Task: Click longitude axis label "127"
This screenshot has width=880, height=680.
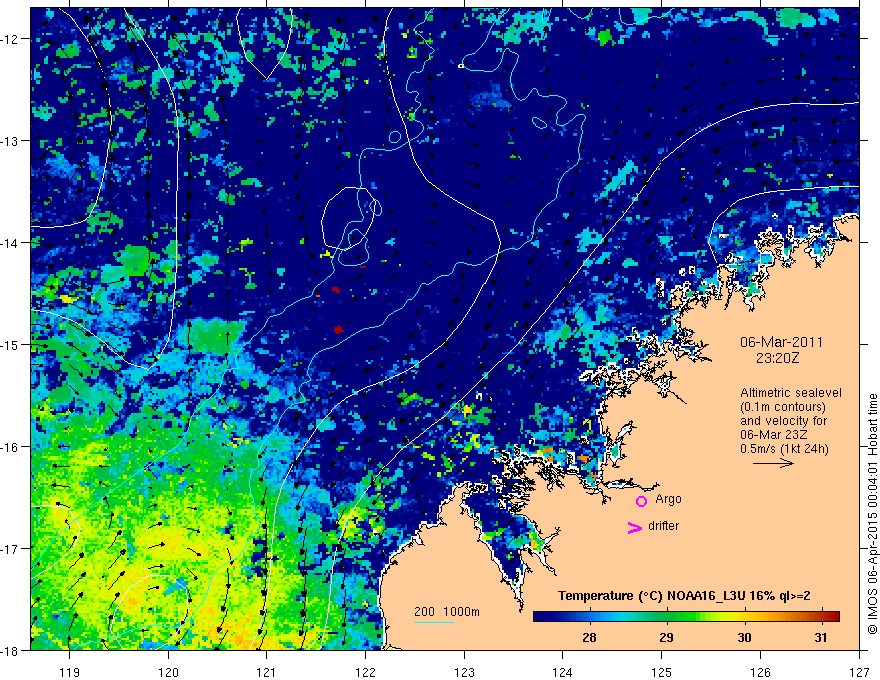Action: point(859,672)
